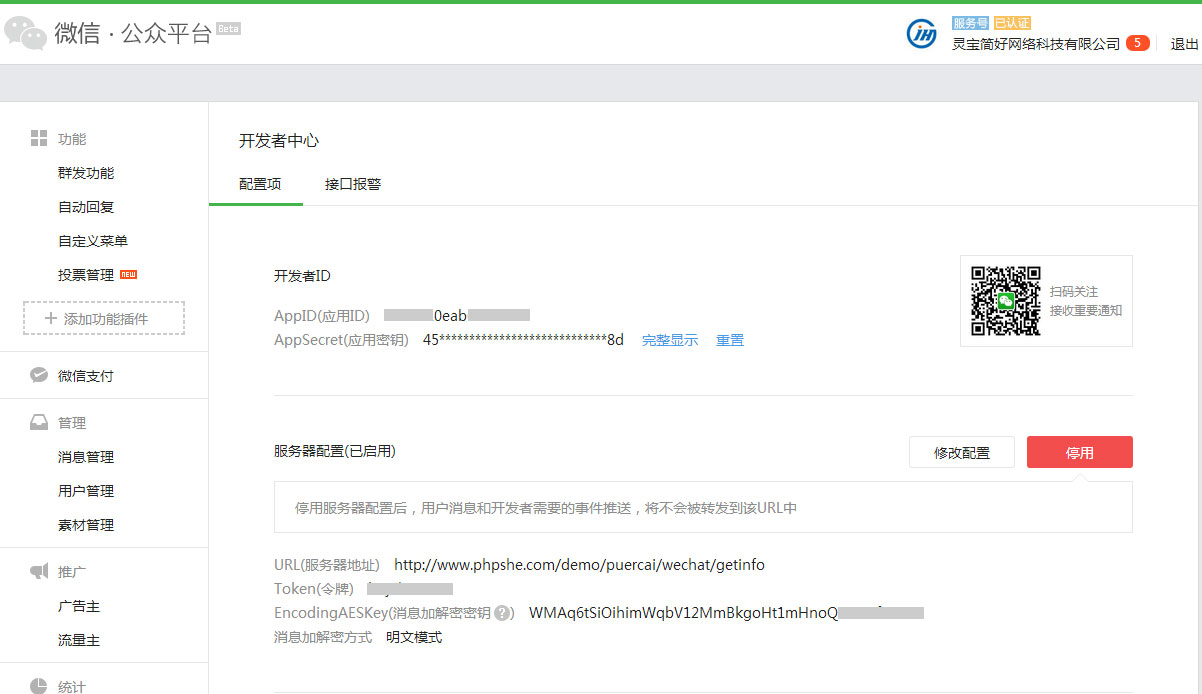
Task: Click the 退出 logout link
Action: 1184,44
